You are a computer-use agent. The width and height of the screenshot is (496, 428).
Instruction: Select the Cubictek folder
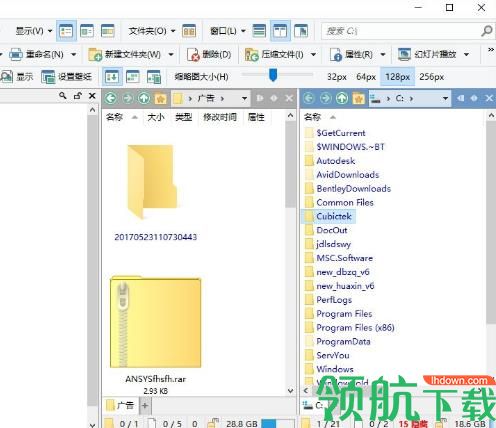tap(328, 216)
